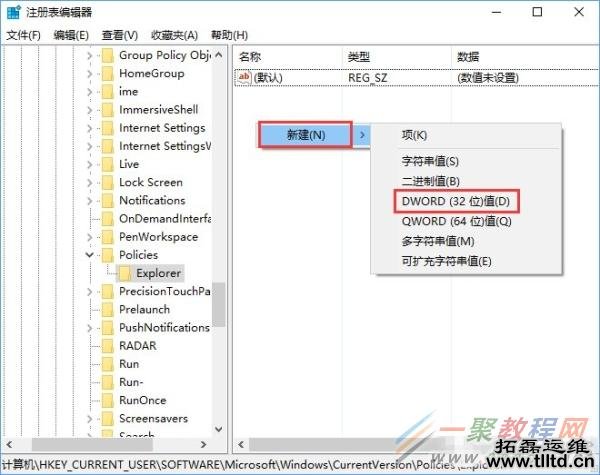Click tree pane horizontal scroll left arrow
The height and width of the screenshot is (475, 600).
(9, 445)
